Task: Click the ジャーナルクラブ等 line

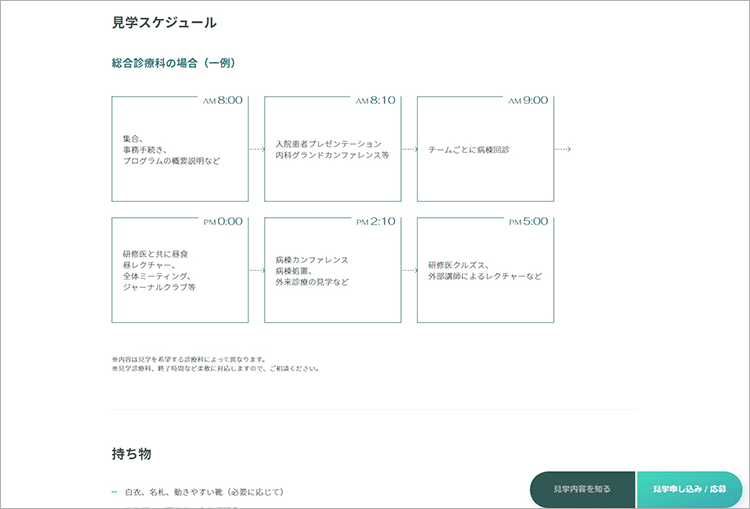Action: click(x=159, y=288)
